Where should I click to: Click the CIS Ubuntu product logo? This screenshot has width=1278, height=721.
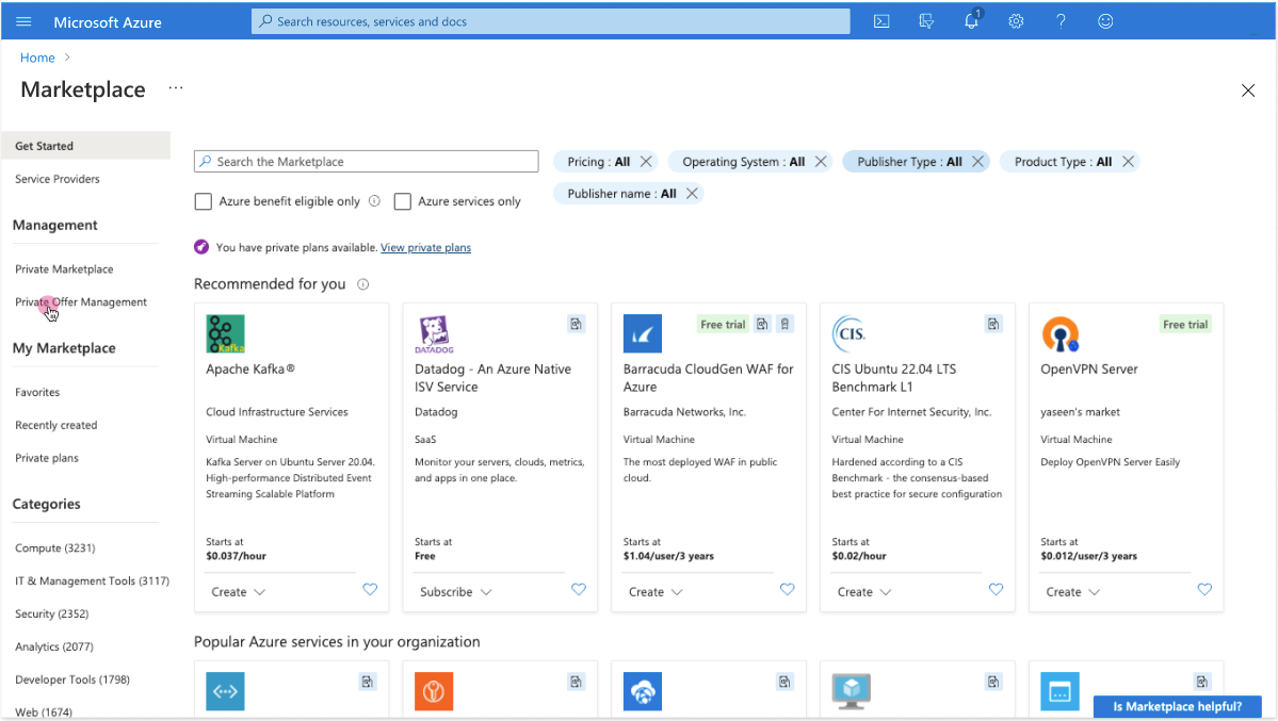tap(851, 333)
